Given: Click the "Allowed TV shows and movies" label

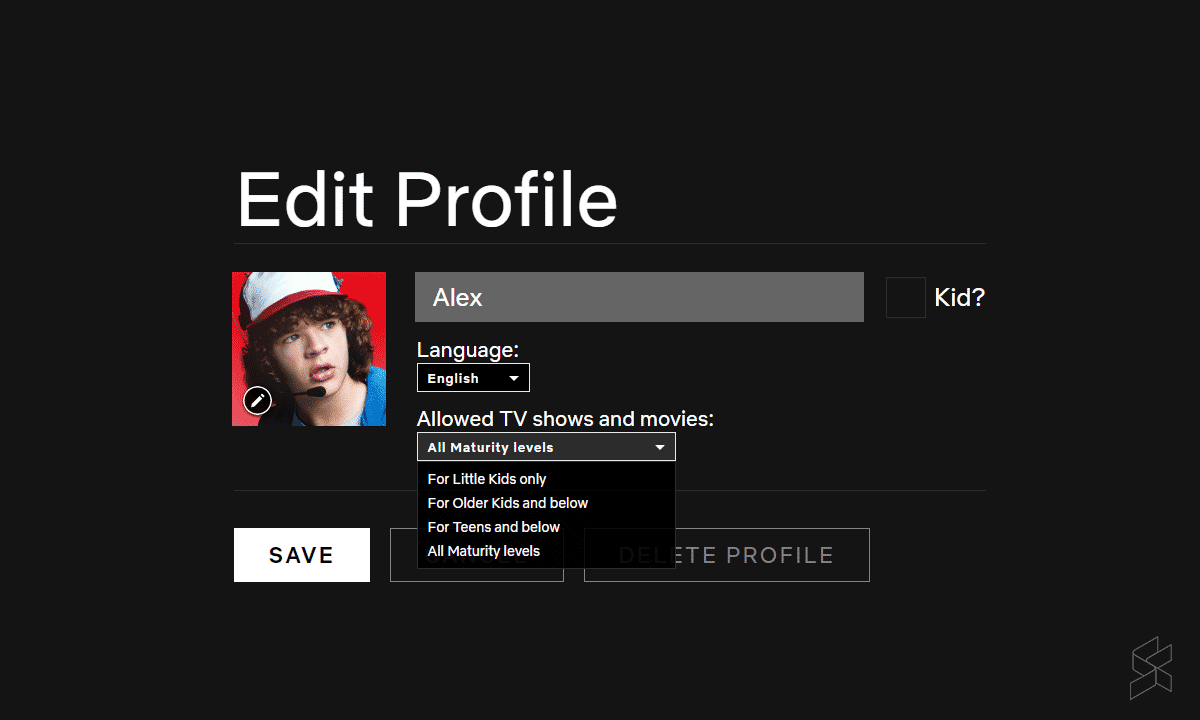Looking at the screenshot, I should [x=565, y=419].
